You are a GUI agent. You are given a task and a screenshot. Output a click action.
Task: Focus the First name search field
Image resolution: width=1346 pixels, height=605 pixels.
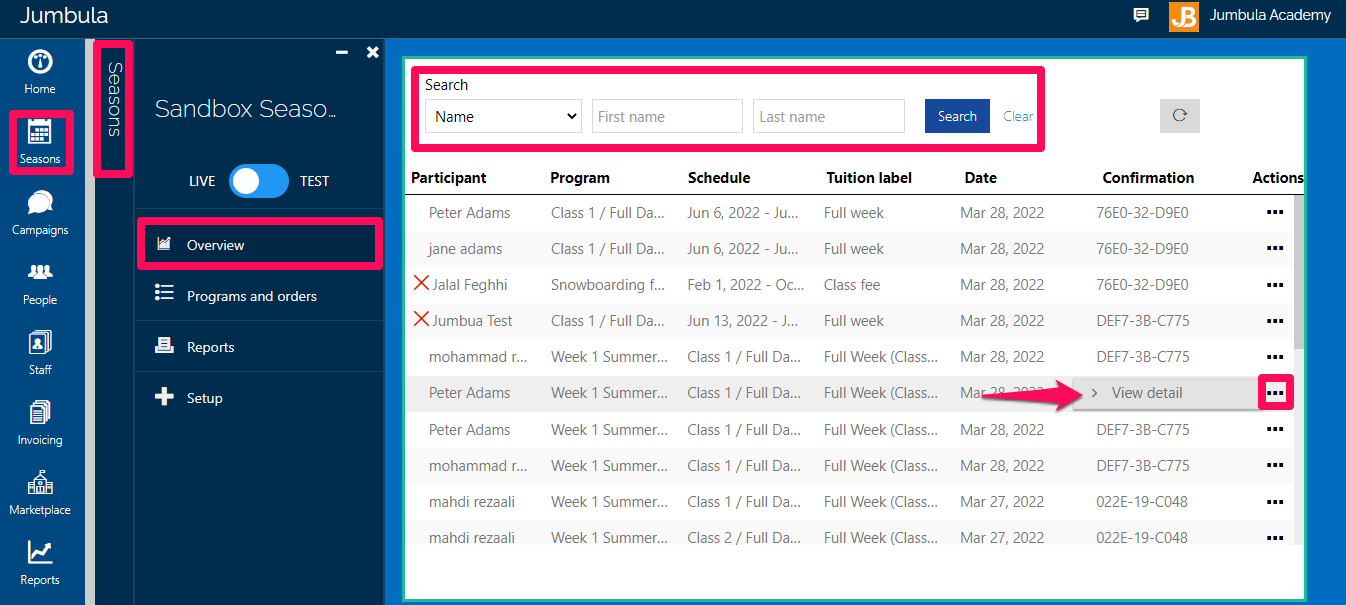click(667, 116)
